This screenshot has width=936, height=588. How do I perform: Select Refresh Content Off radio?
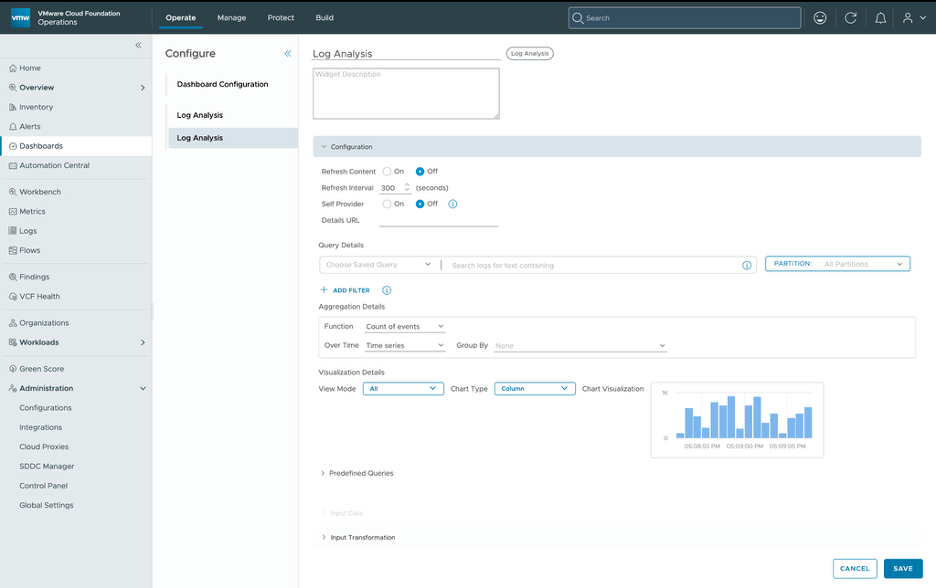(x=420, y=171)
